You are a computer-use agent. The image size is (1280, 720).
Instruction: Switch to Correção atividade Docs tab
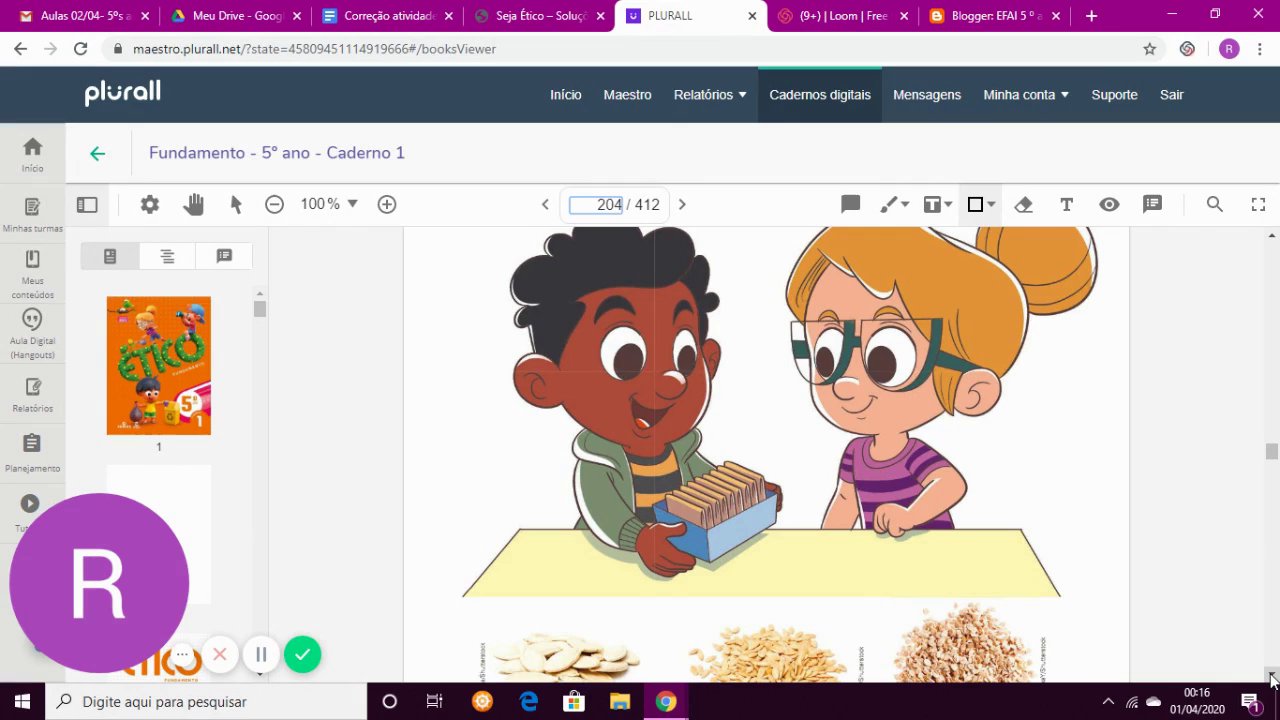coord(388,16)
